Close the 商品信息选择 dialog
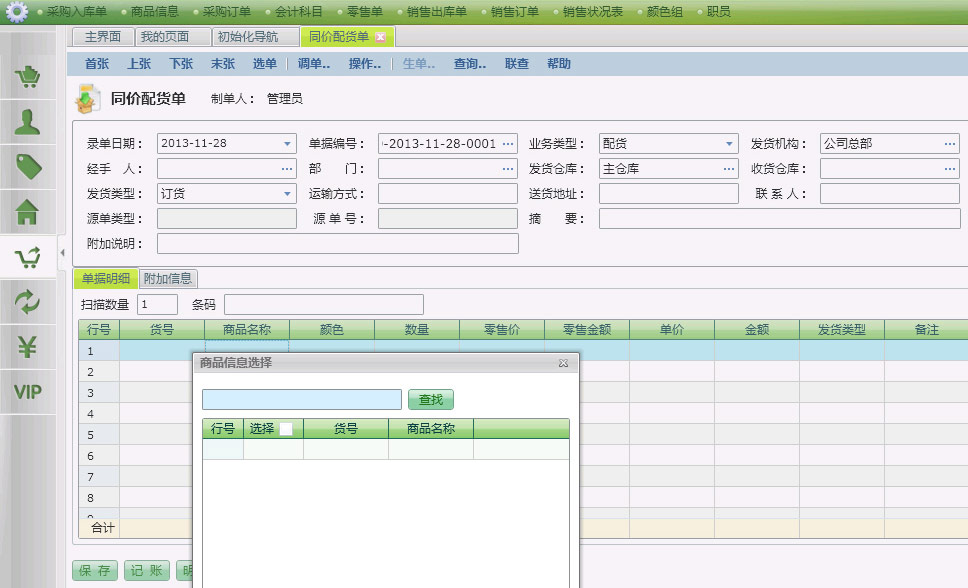The height and width of the screenshot is (588, 968). (563, 363)
